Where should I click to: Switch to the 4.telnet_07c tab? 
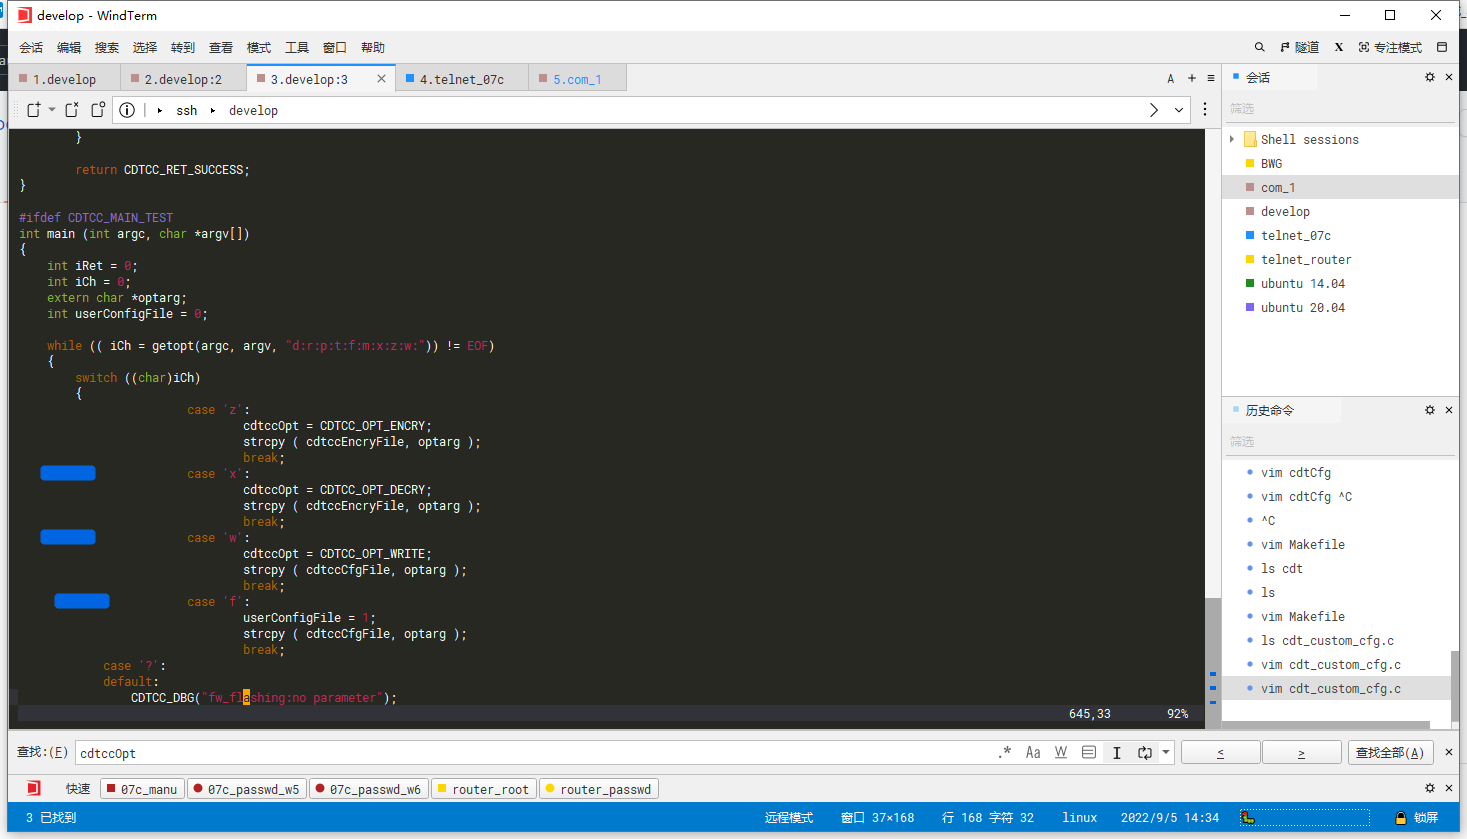pyautogui.click(x=462, y=79)
